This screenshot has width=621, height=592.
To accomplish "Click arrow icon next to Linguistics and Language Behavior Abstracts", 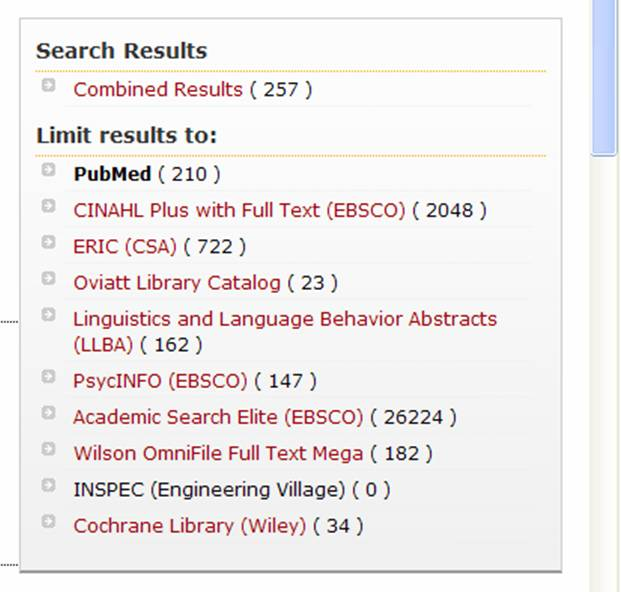I will [x=48, y=315].
